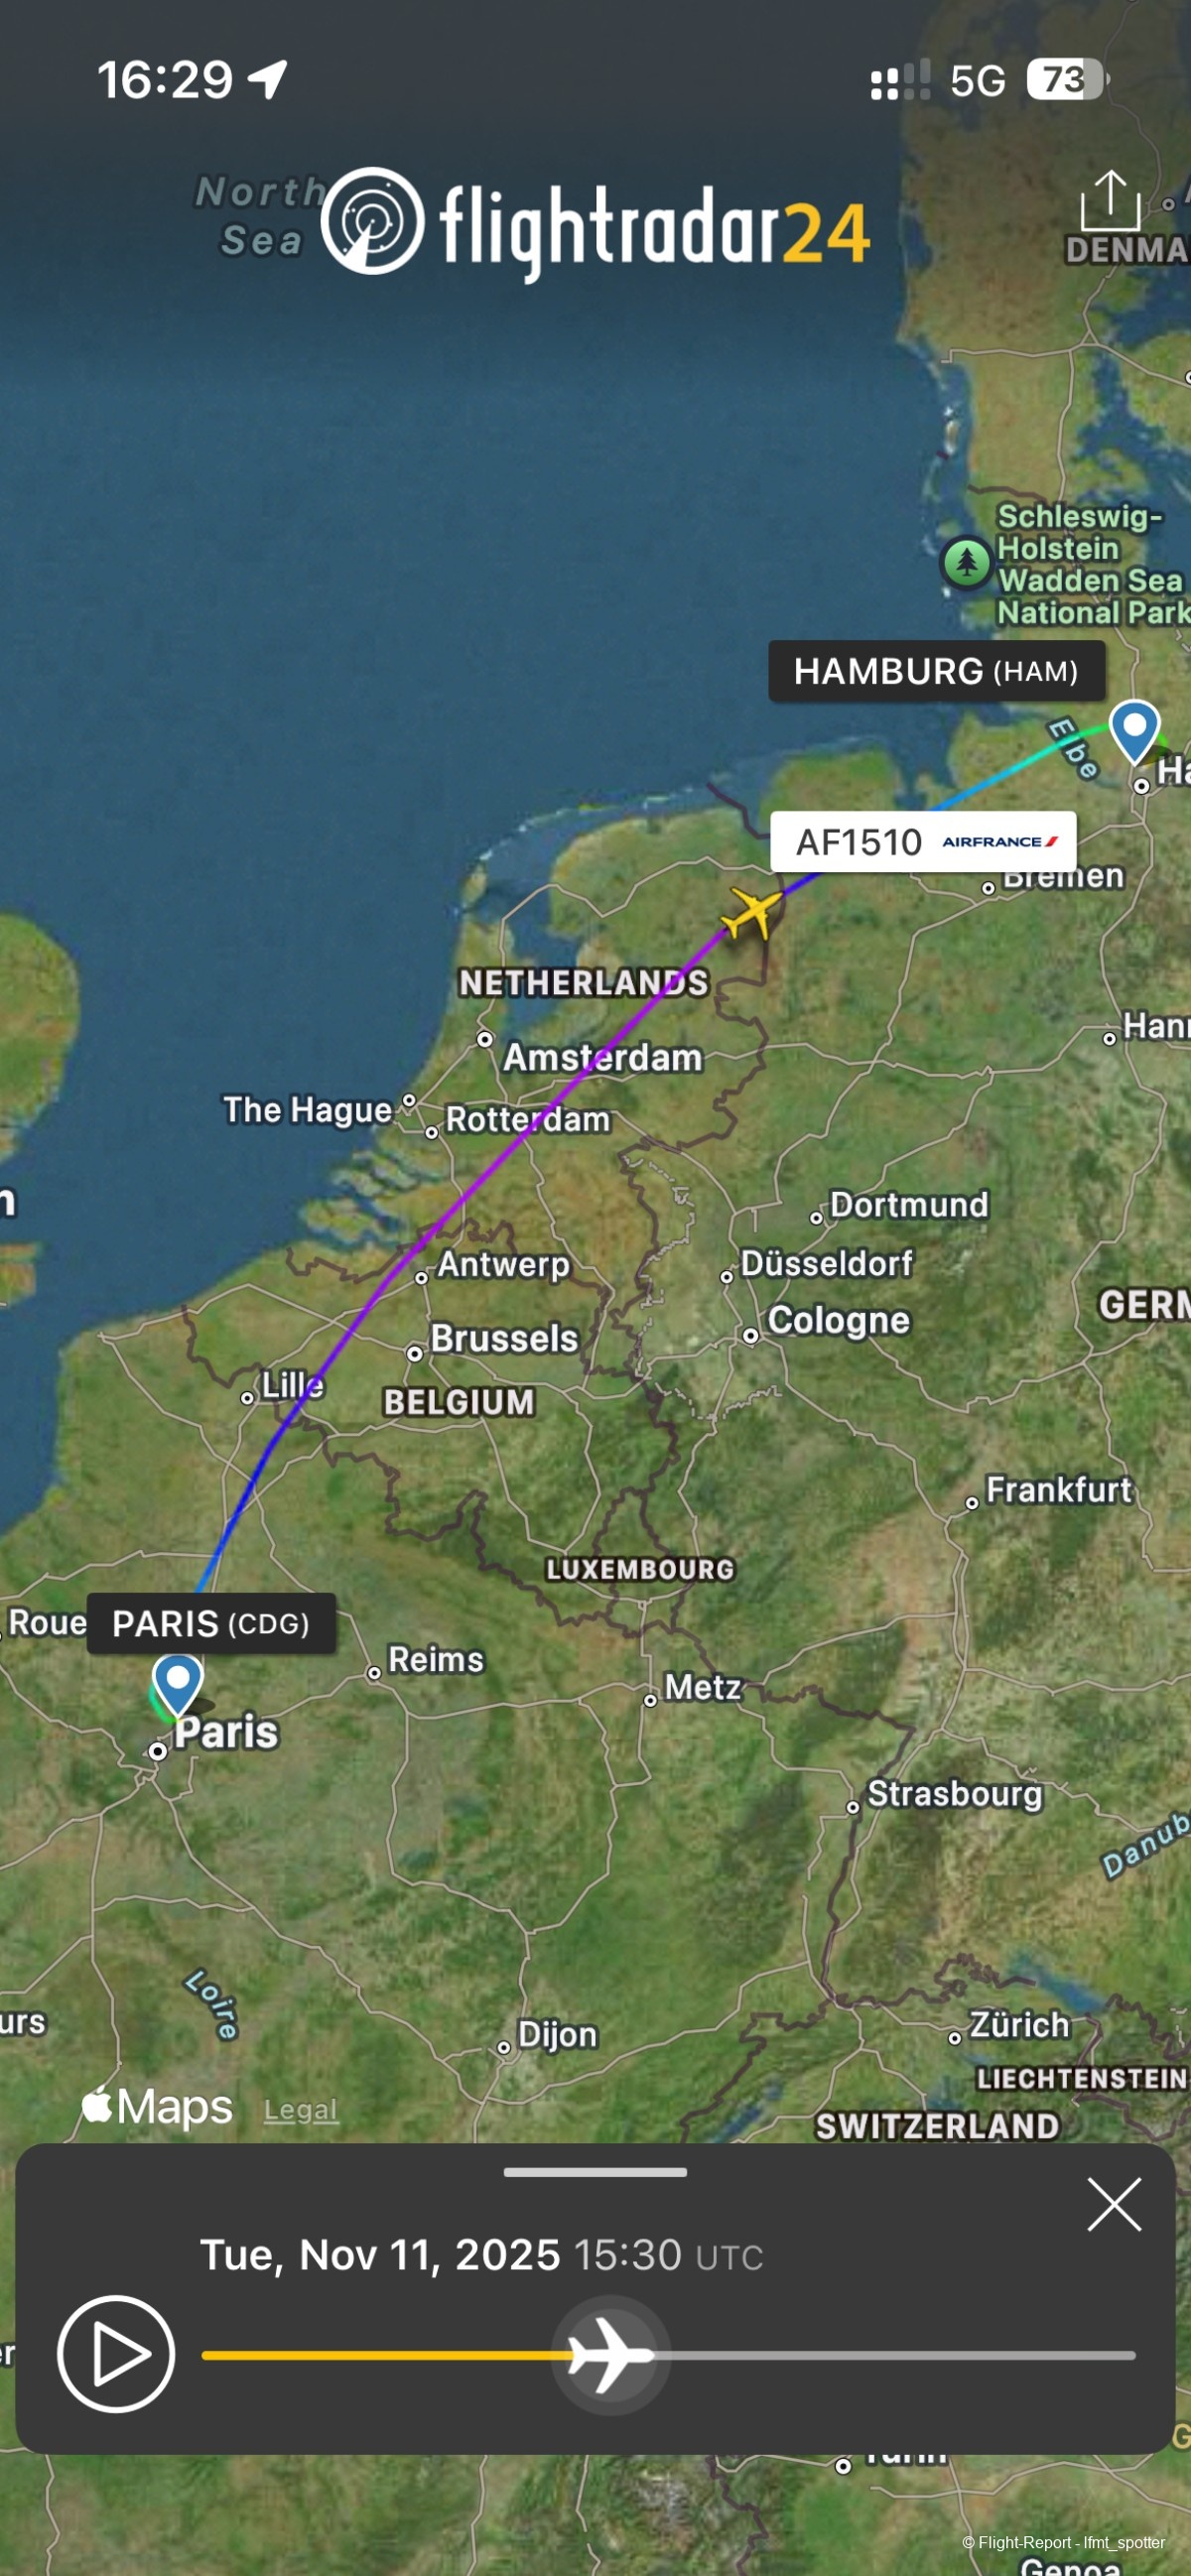This screenshot has width=1191, height=2576.
Task: Tap the share icon at top right
Action: (x=1110, y=200)
